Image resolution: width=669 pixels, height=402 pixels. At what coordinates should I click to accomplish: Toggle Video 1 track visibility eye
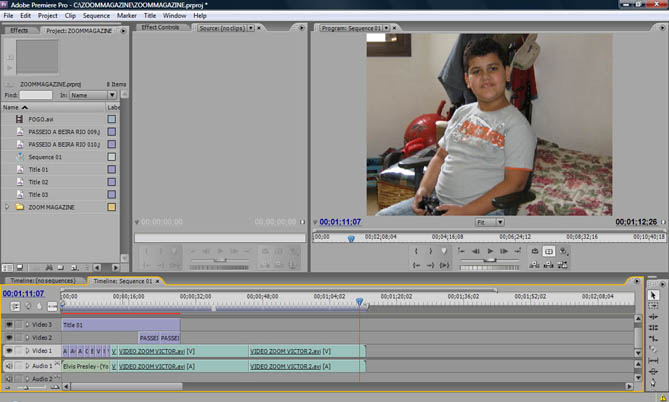coord(9,352)
